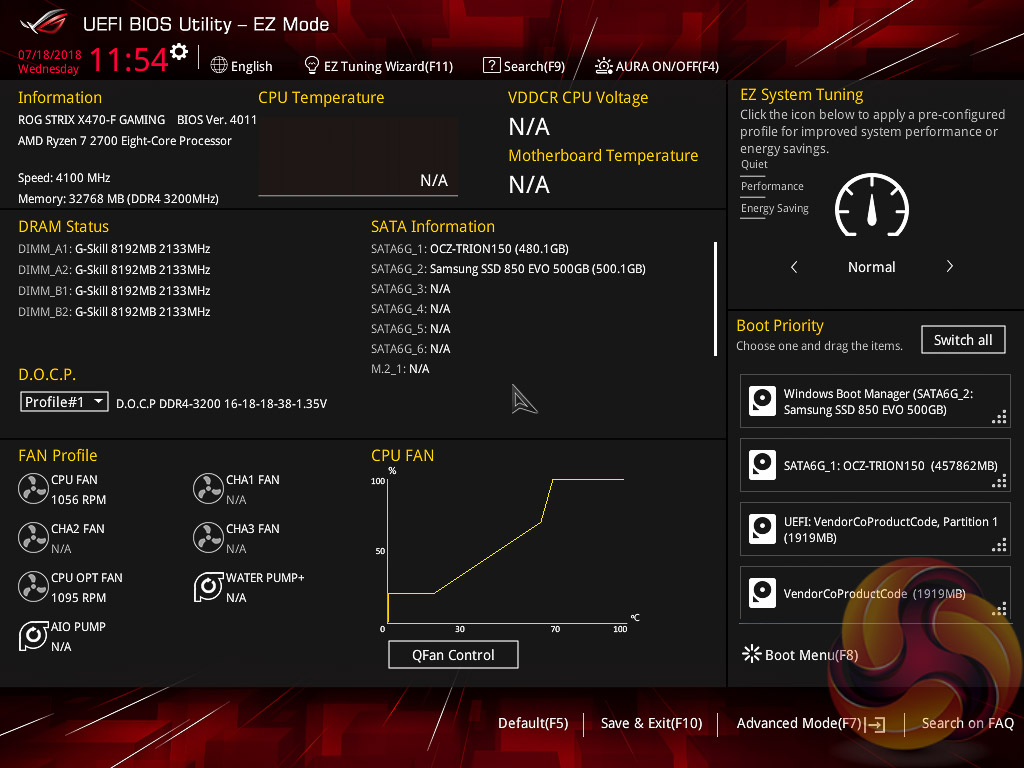This screenshot has width=1024, height=768.
Task: Click the settings gear next to the clock
Action: point(179,52)
